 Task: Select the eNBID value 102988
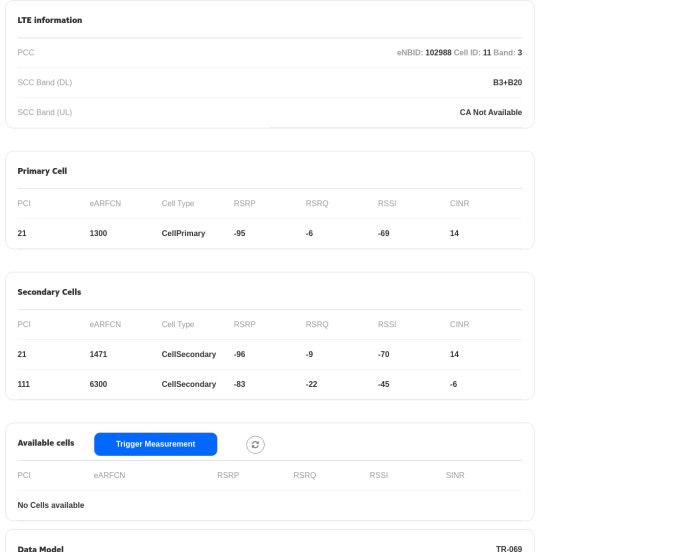[x=438, y=52]
